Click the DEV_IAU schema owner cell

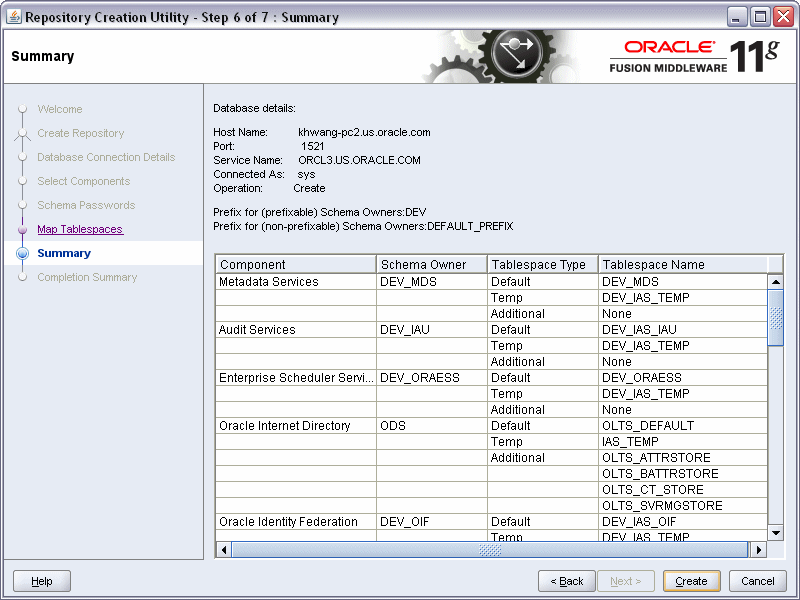pos(432,330)
